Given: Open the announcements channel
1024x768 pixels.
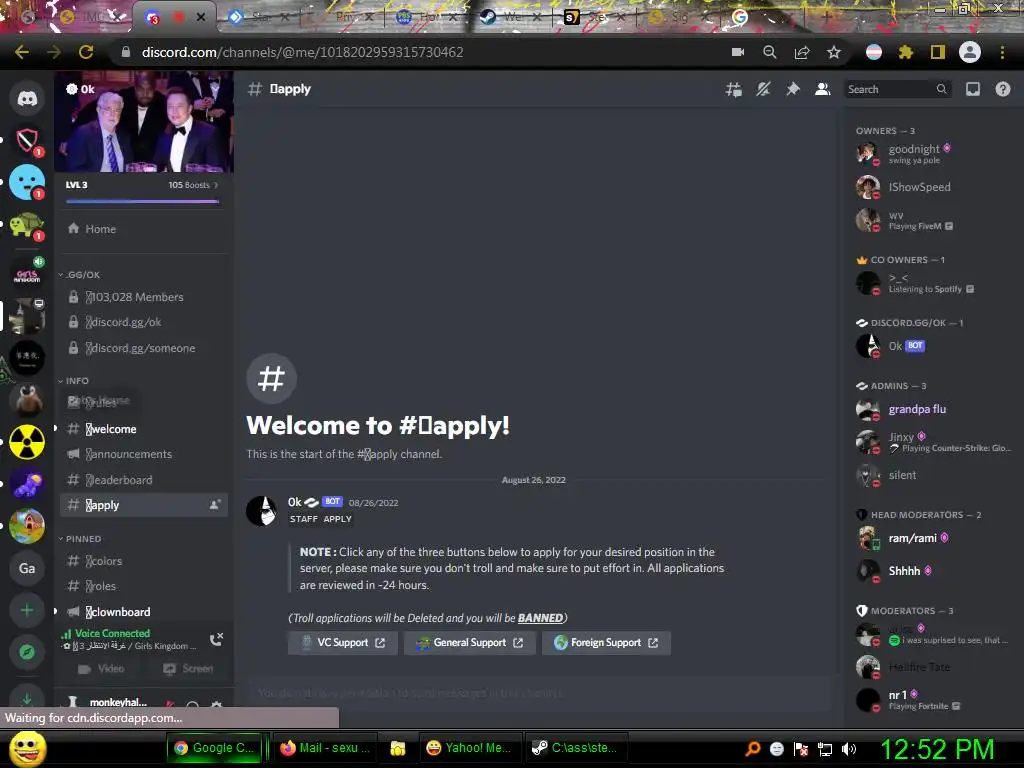Looking at the screenshot, I should click(144, 454).
